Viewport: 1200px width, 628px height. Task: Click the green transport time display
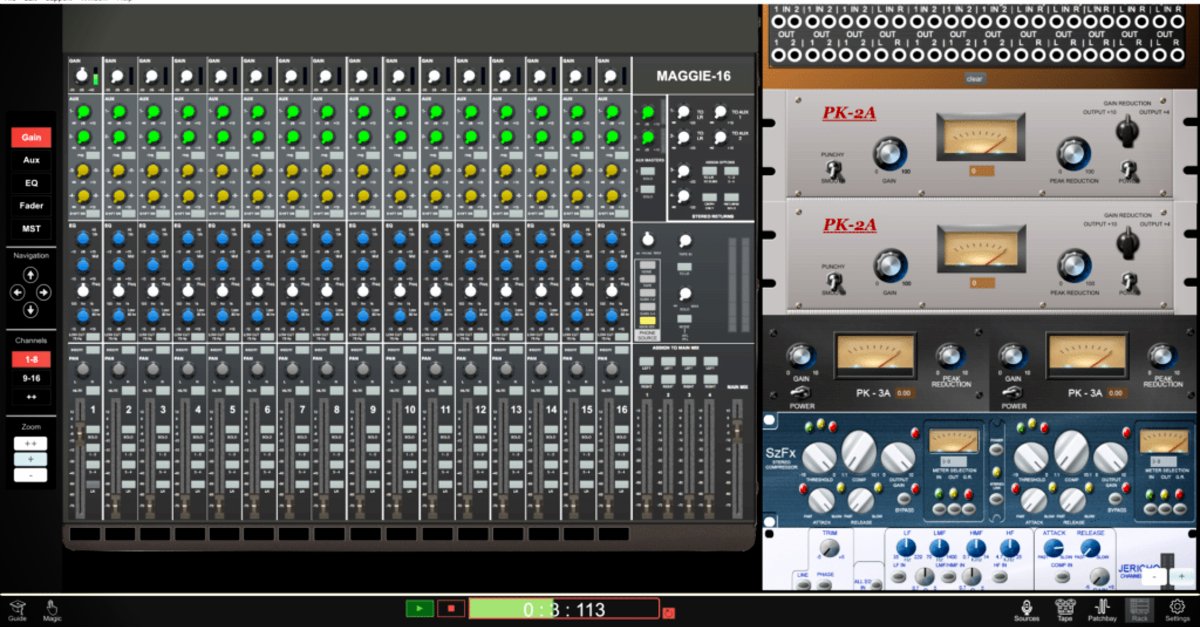564,608
